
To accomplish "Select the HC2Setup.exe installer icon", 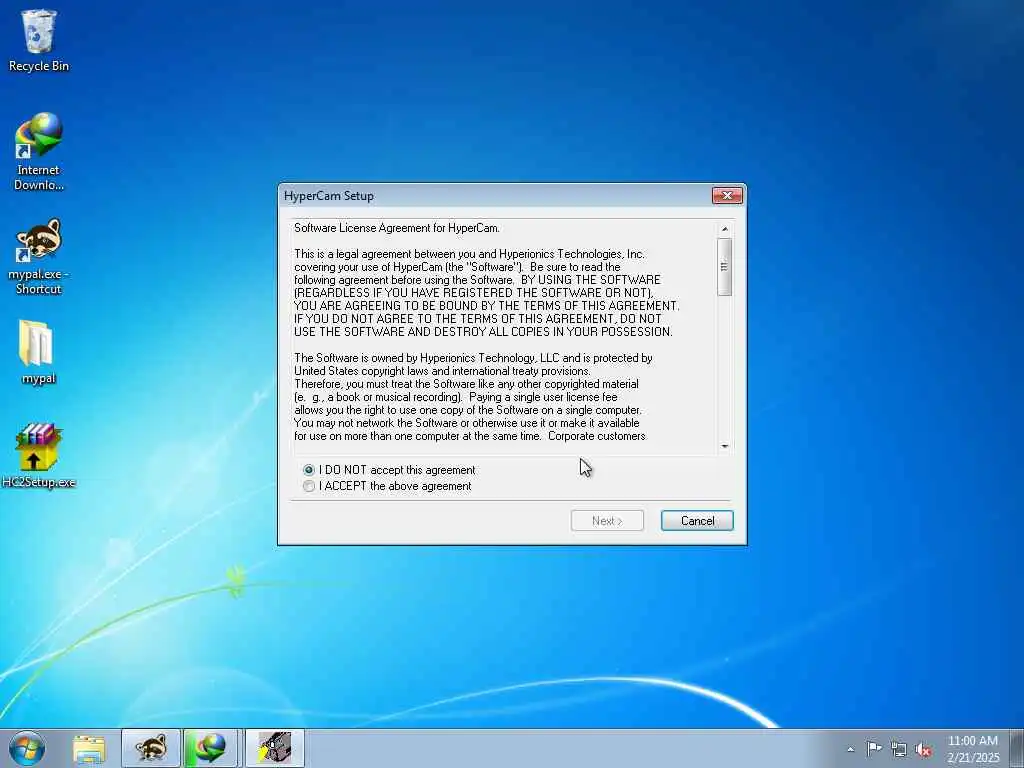I will tap(39, 456).
